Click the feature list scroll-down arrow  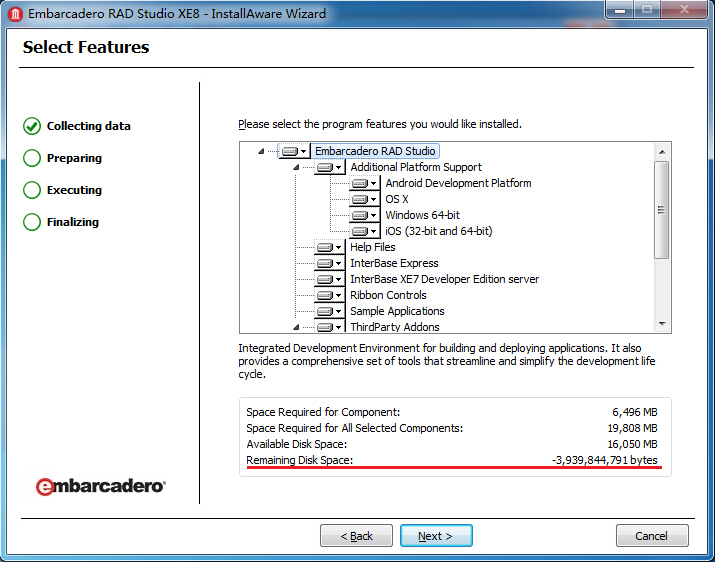tap(662, 324)
